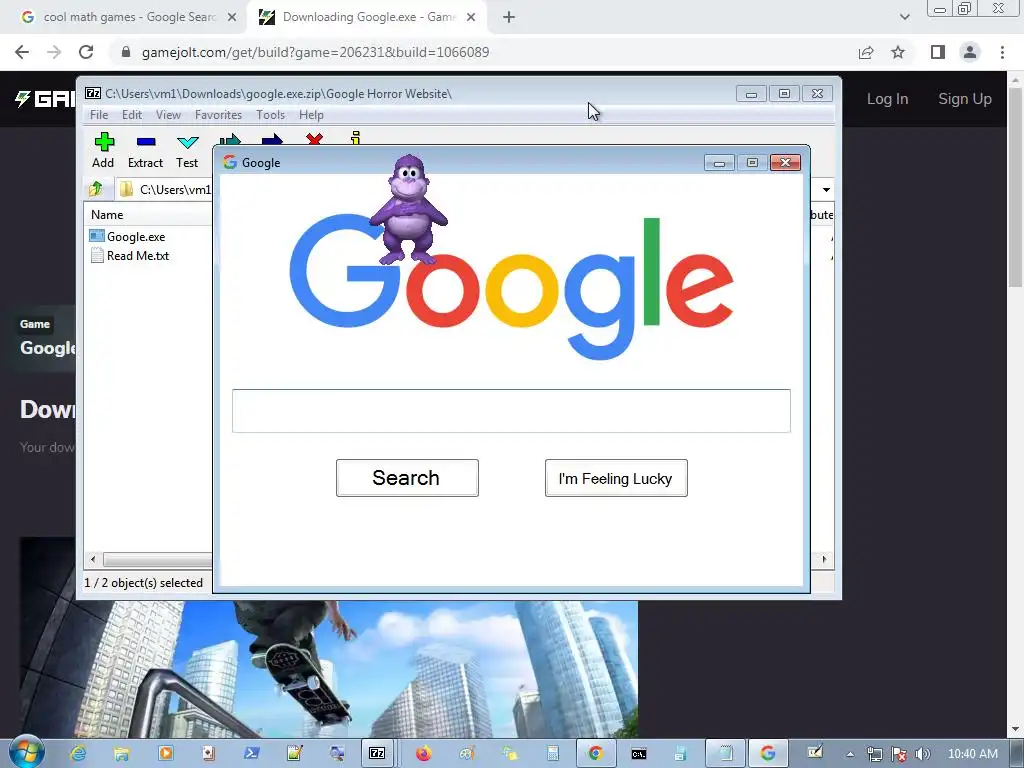
Task: Click the 7-Zip taskbar button
Action: point(377,754)
